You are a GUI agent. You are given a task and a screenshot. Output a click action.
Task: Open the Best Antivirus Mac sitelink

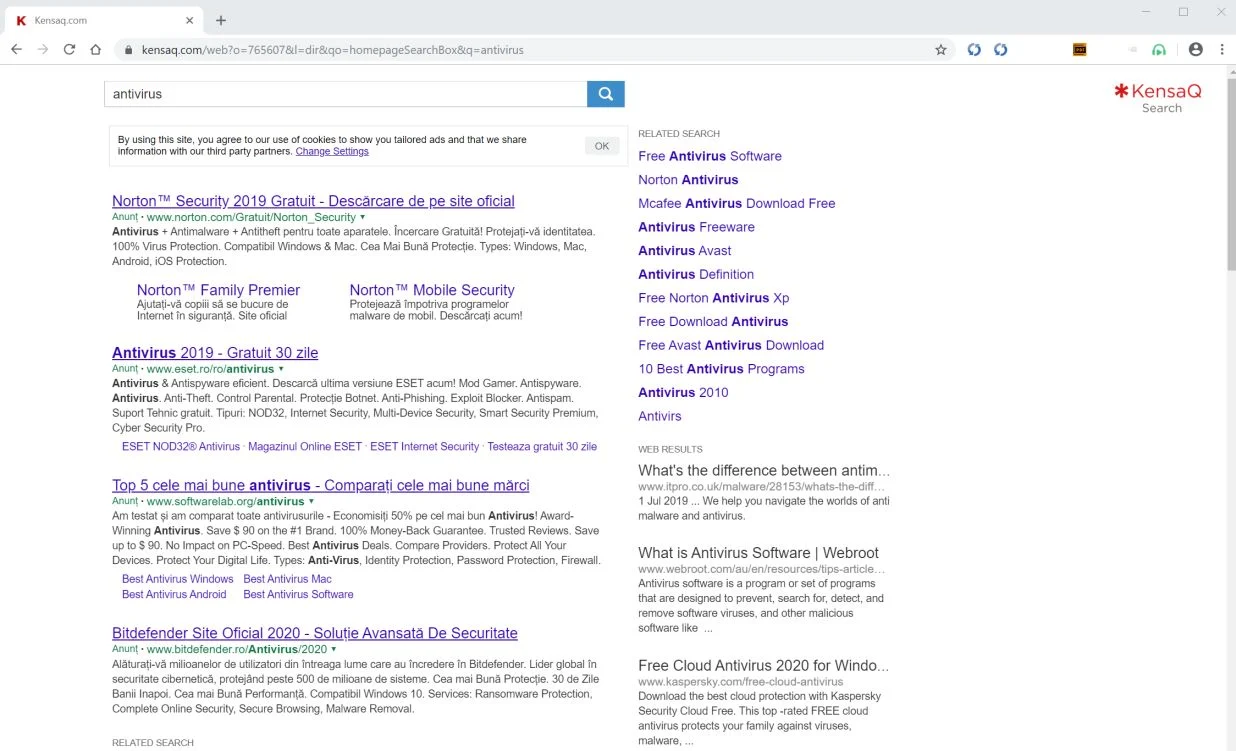tap(288, 579)
